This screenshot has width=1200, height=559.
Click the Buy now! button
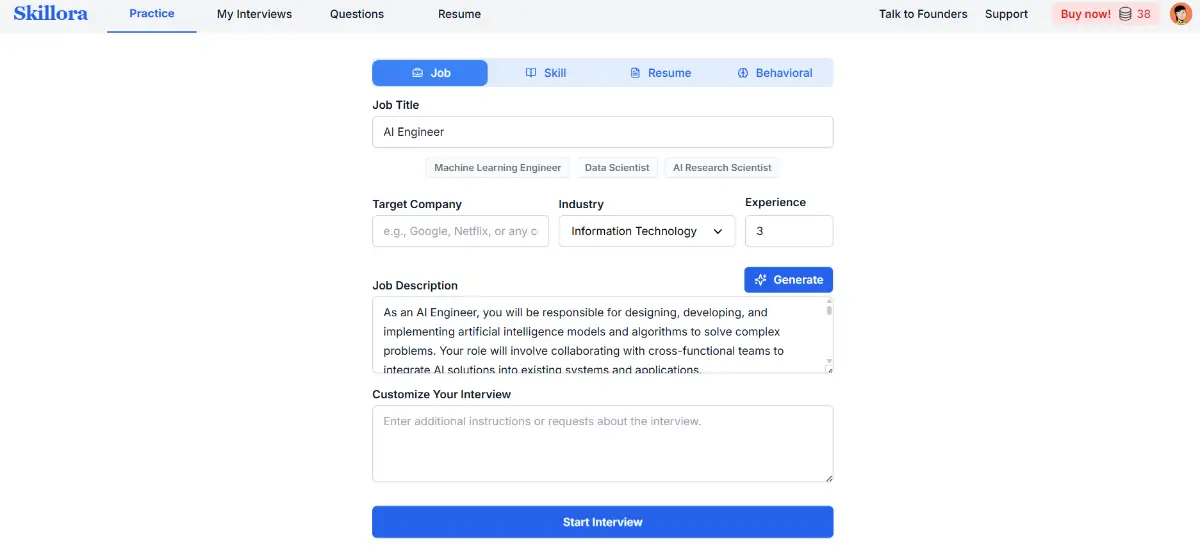pos(1085,14)
